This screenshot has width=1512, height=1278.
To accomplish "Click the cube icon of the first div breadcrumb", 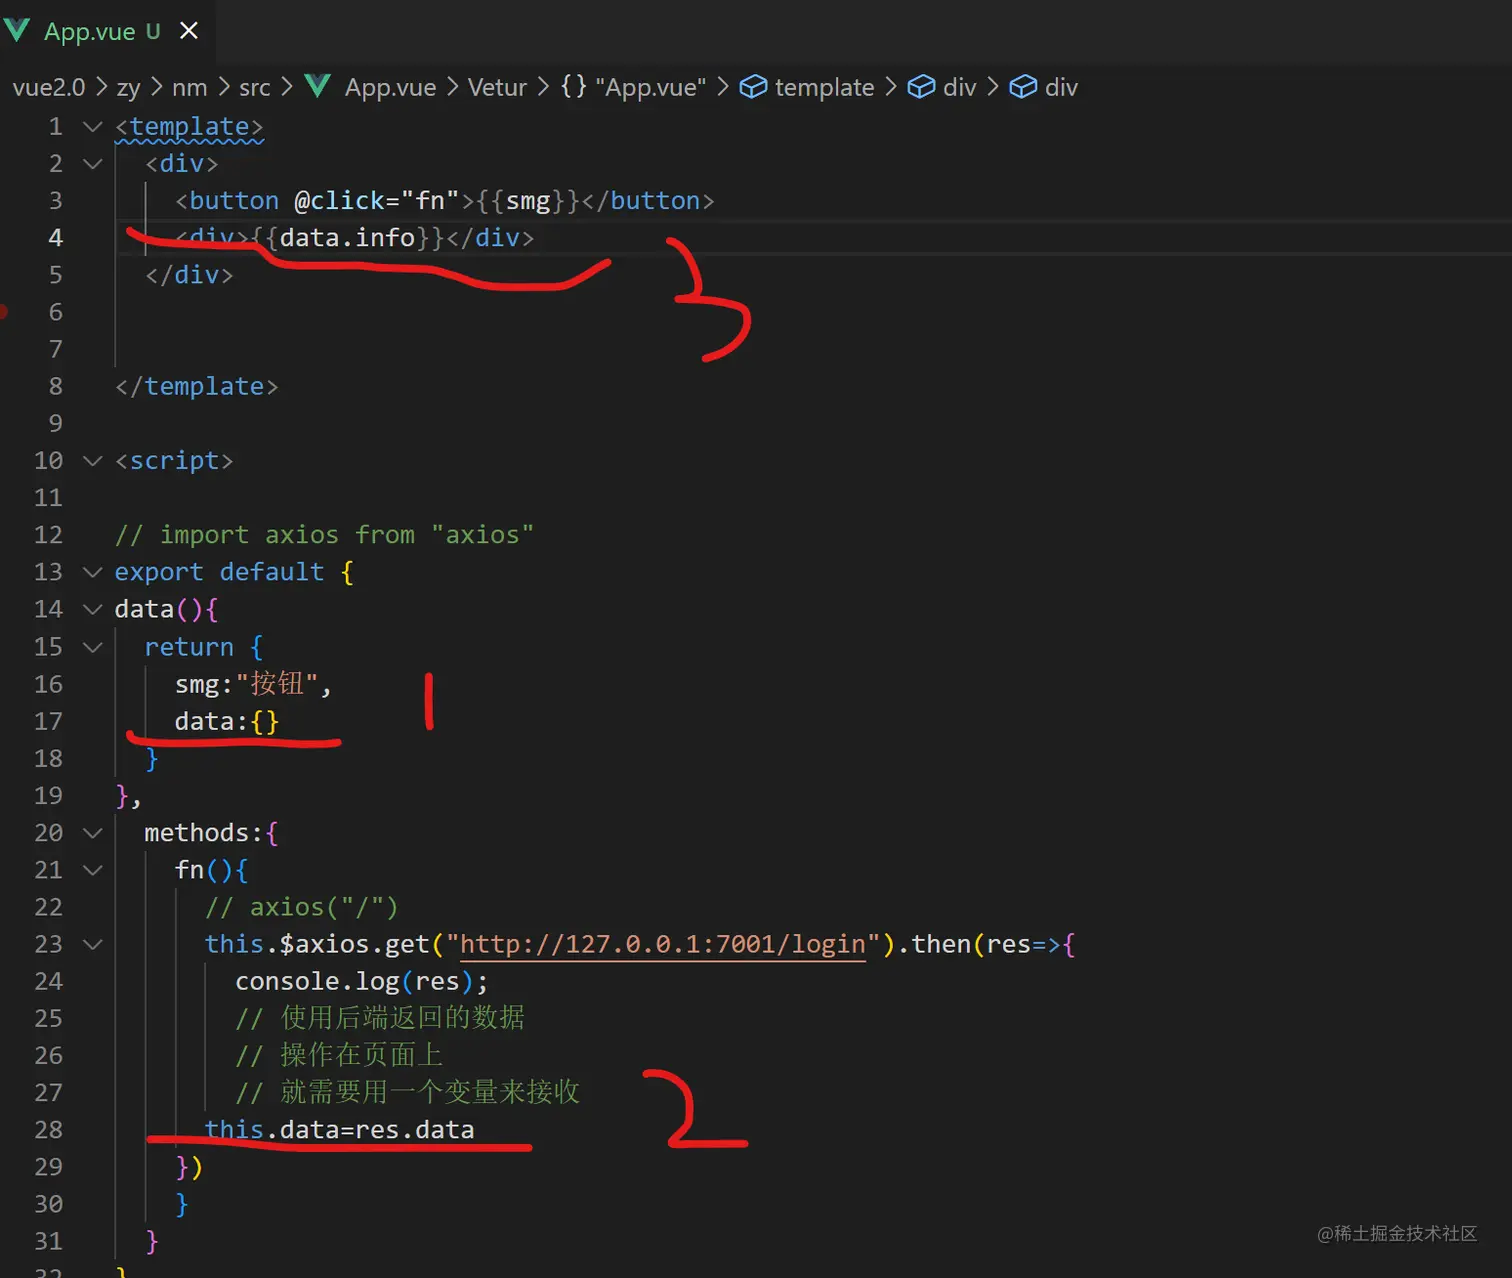I will [921, 87].
